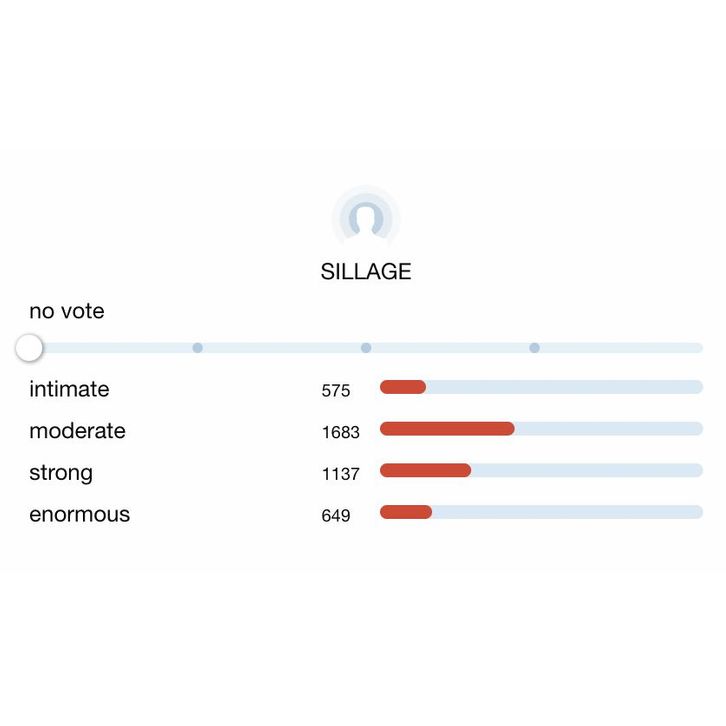Click the far right end of the vote slider
Viewport: 726px width, 726px height.
click(698, 348)
